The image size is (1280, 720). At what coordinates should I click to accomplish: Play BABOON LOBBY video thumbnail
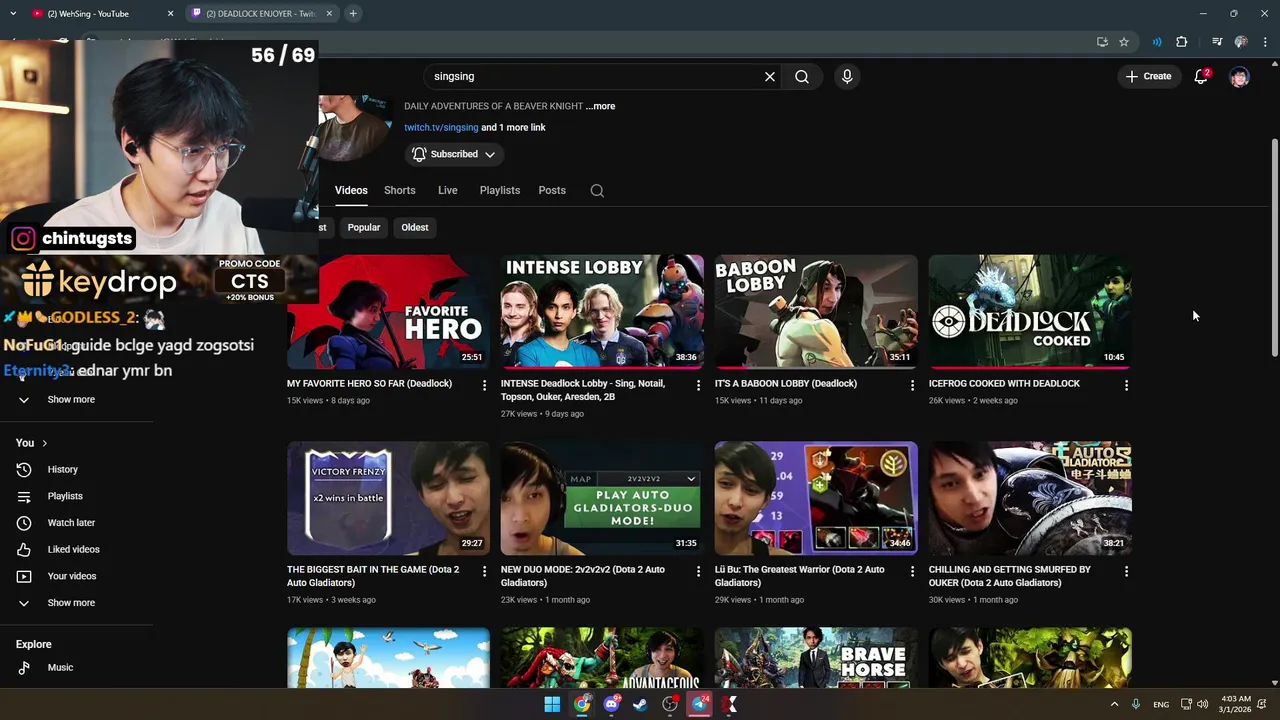(x=816, y=312)
